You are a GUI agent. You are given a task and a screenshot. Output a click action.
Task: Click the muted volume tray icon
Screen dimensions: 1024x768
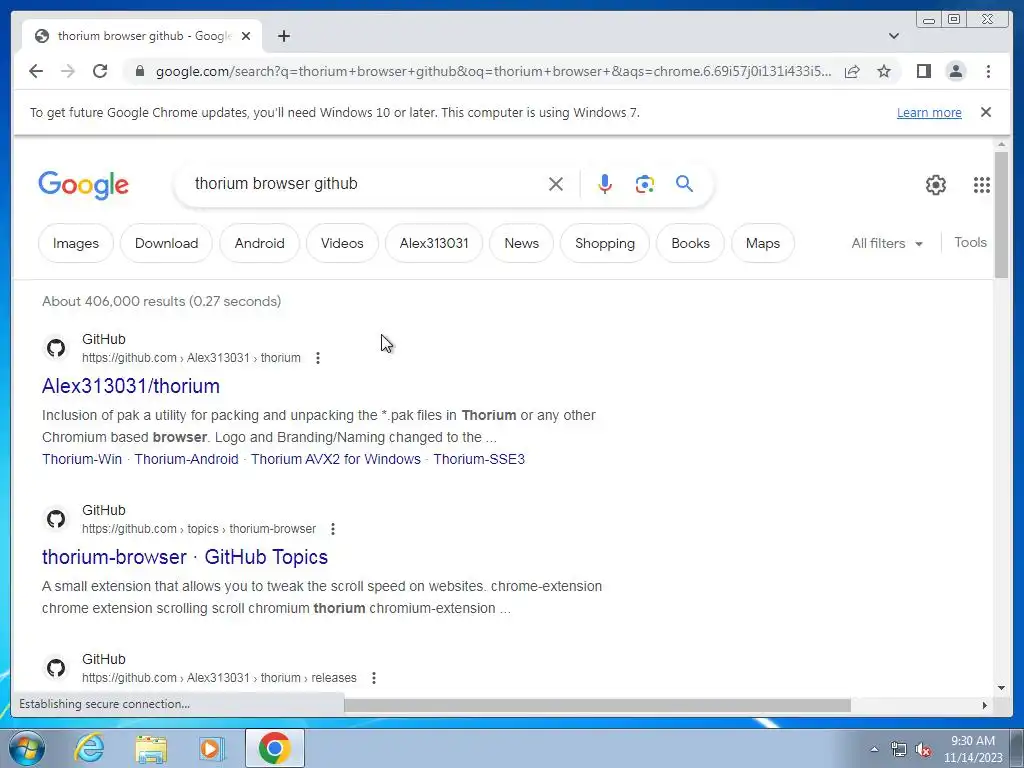click(x=923, y=750)
